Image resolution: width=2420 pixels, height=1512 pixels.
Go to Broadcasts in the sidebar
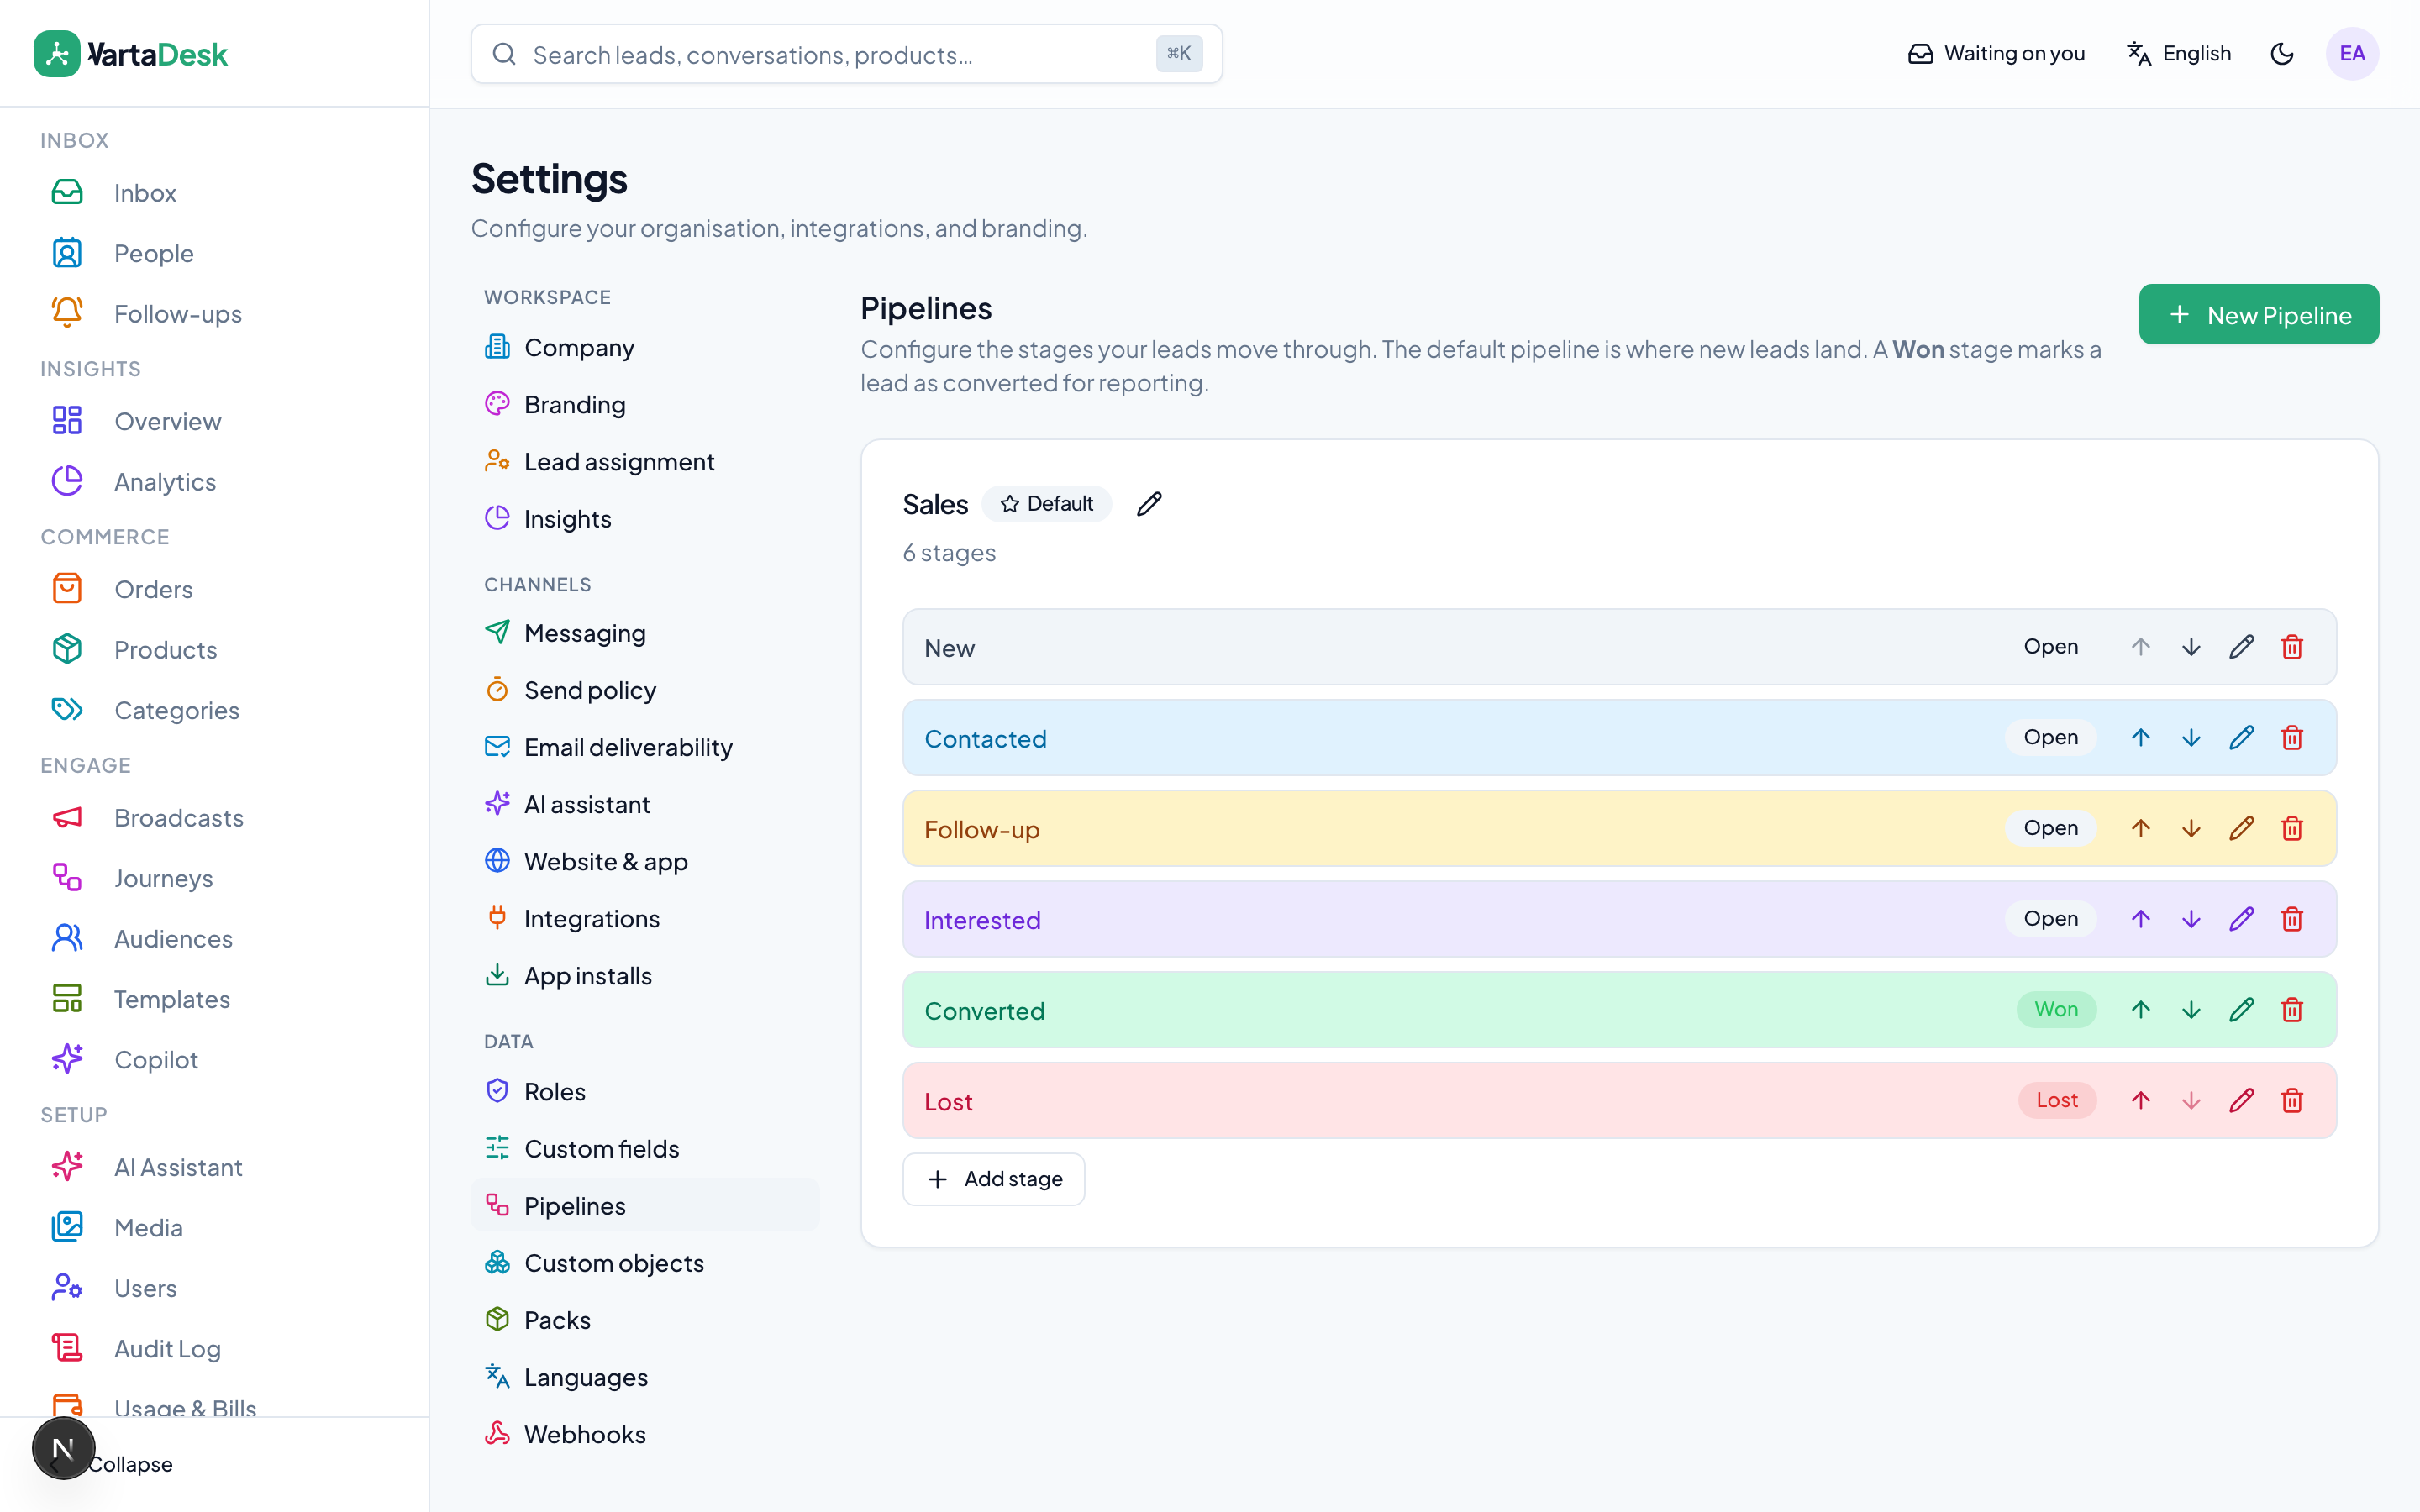coord(214,817)
